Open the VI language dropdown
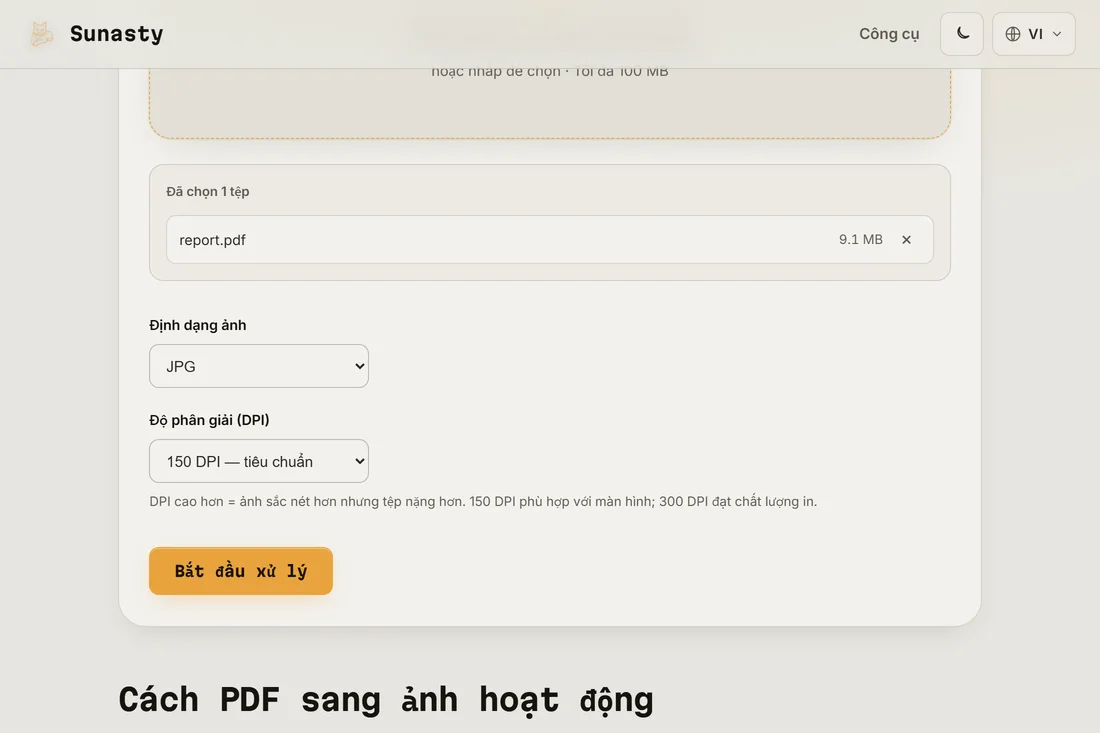The image size is (1100, 733). coord(1033,34)
